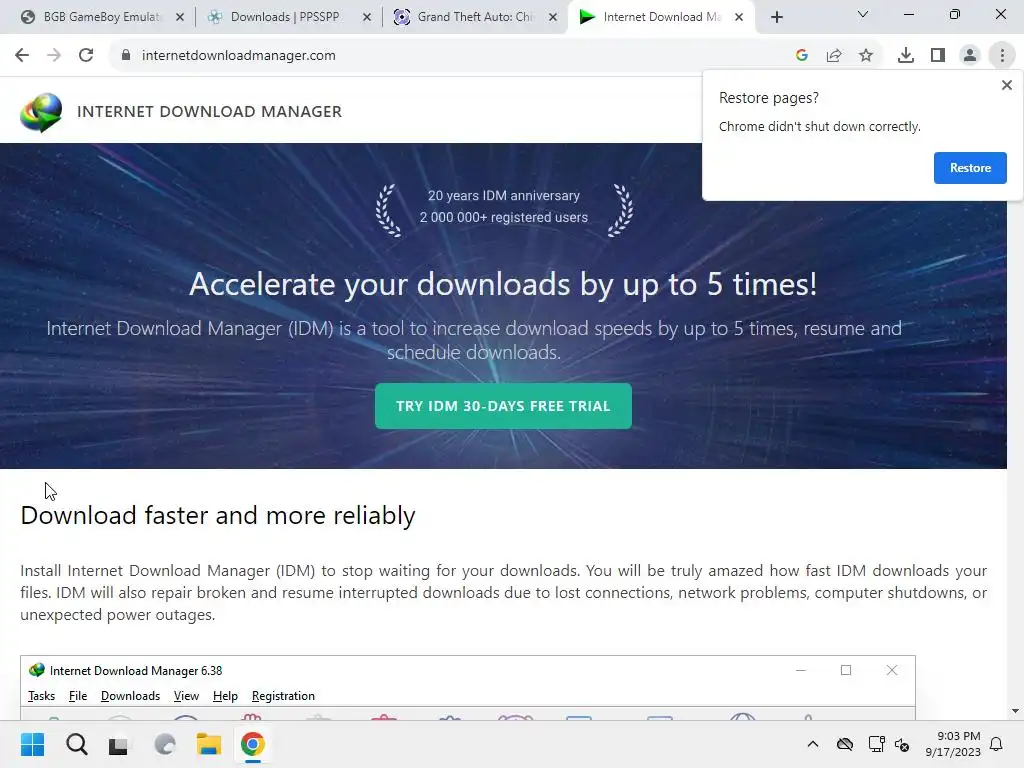Open the network tray icon
Screen dimensions: 1024x768
[x=876, y=744]
